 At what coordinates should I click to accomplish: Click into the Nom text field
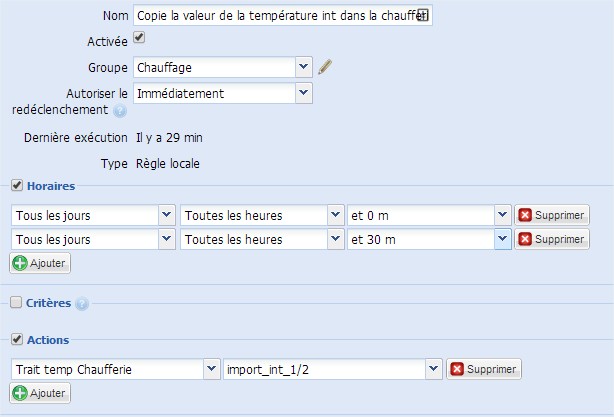270,16
